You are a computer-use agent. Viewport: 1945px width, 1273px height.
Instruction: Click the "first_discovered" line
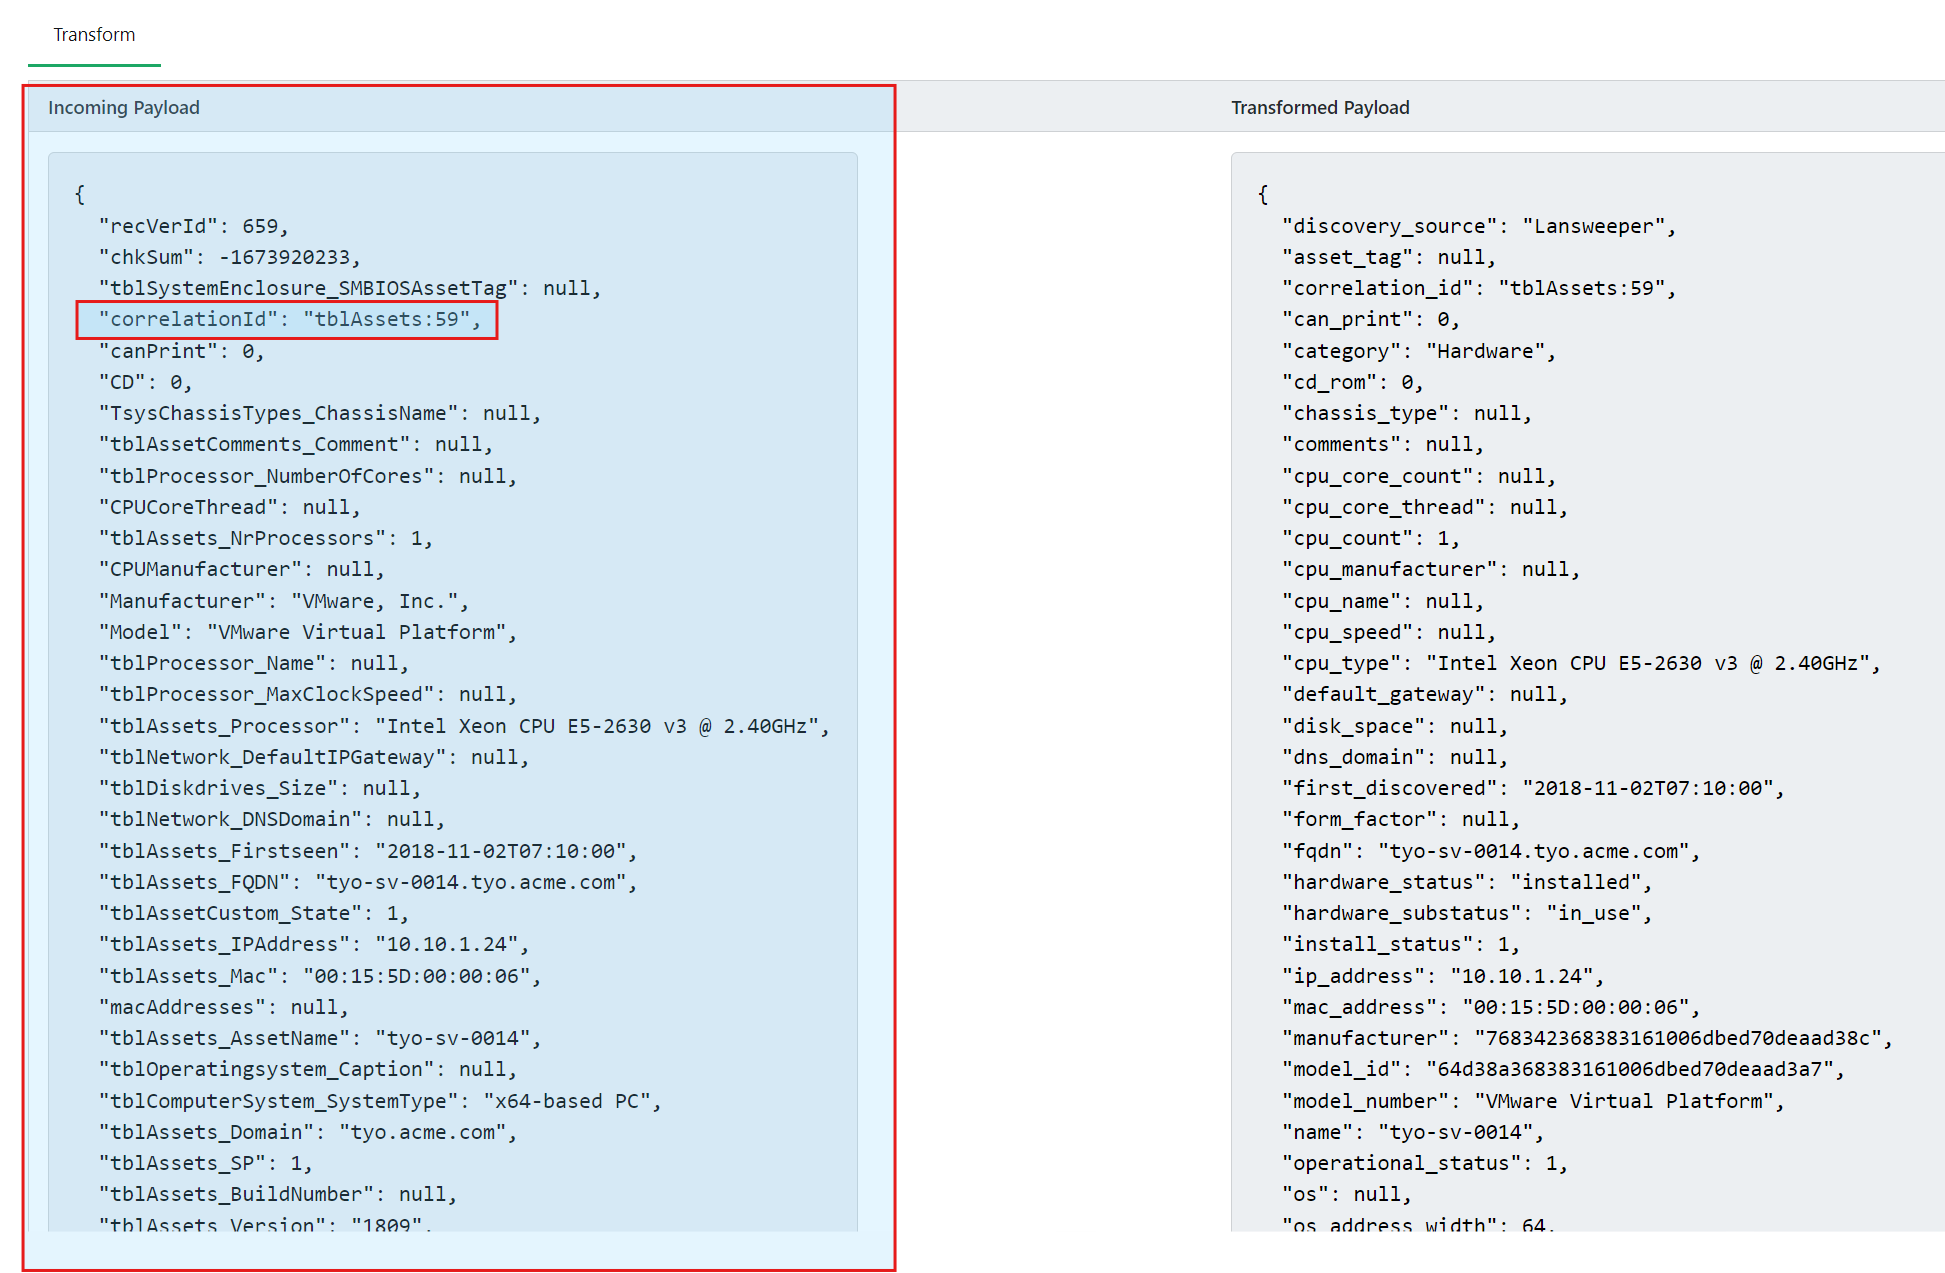1533,788
